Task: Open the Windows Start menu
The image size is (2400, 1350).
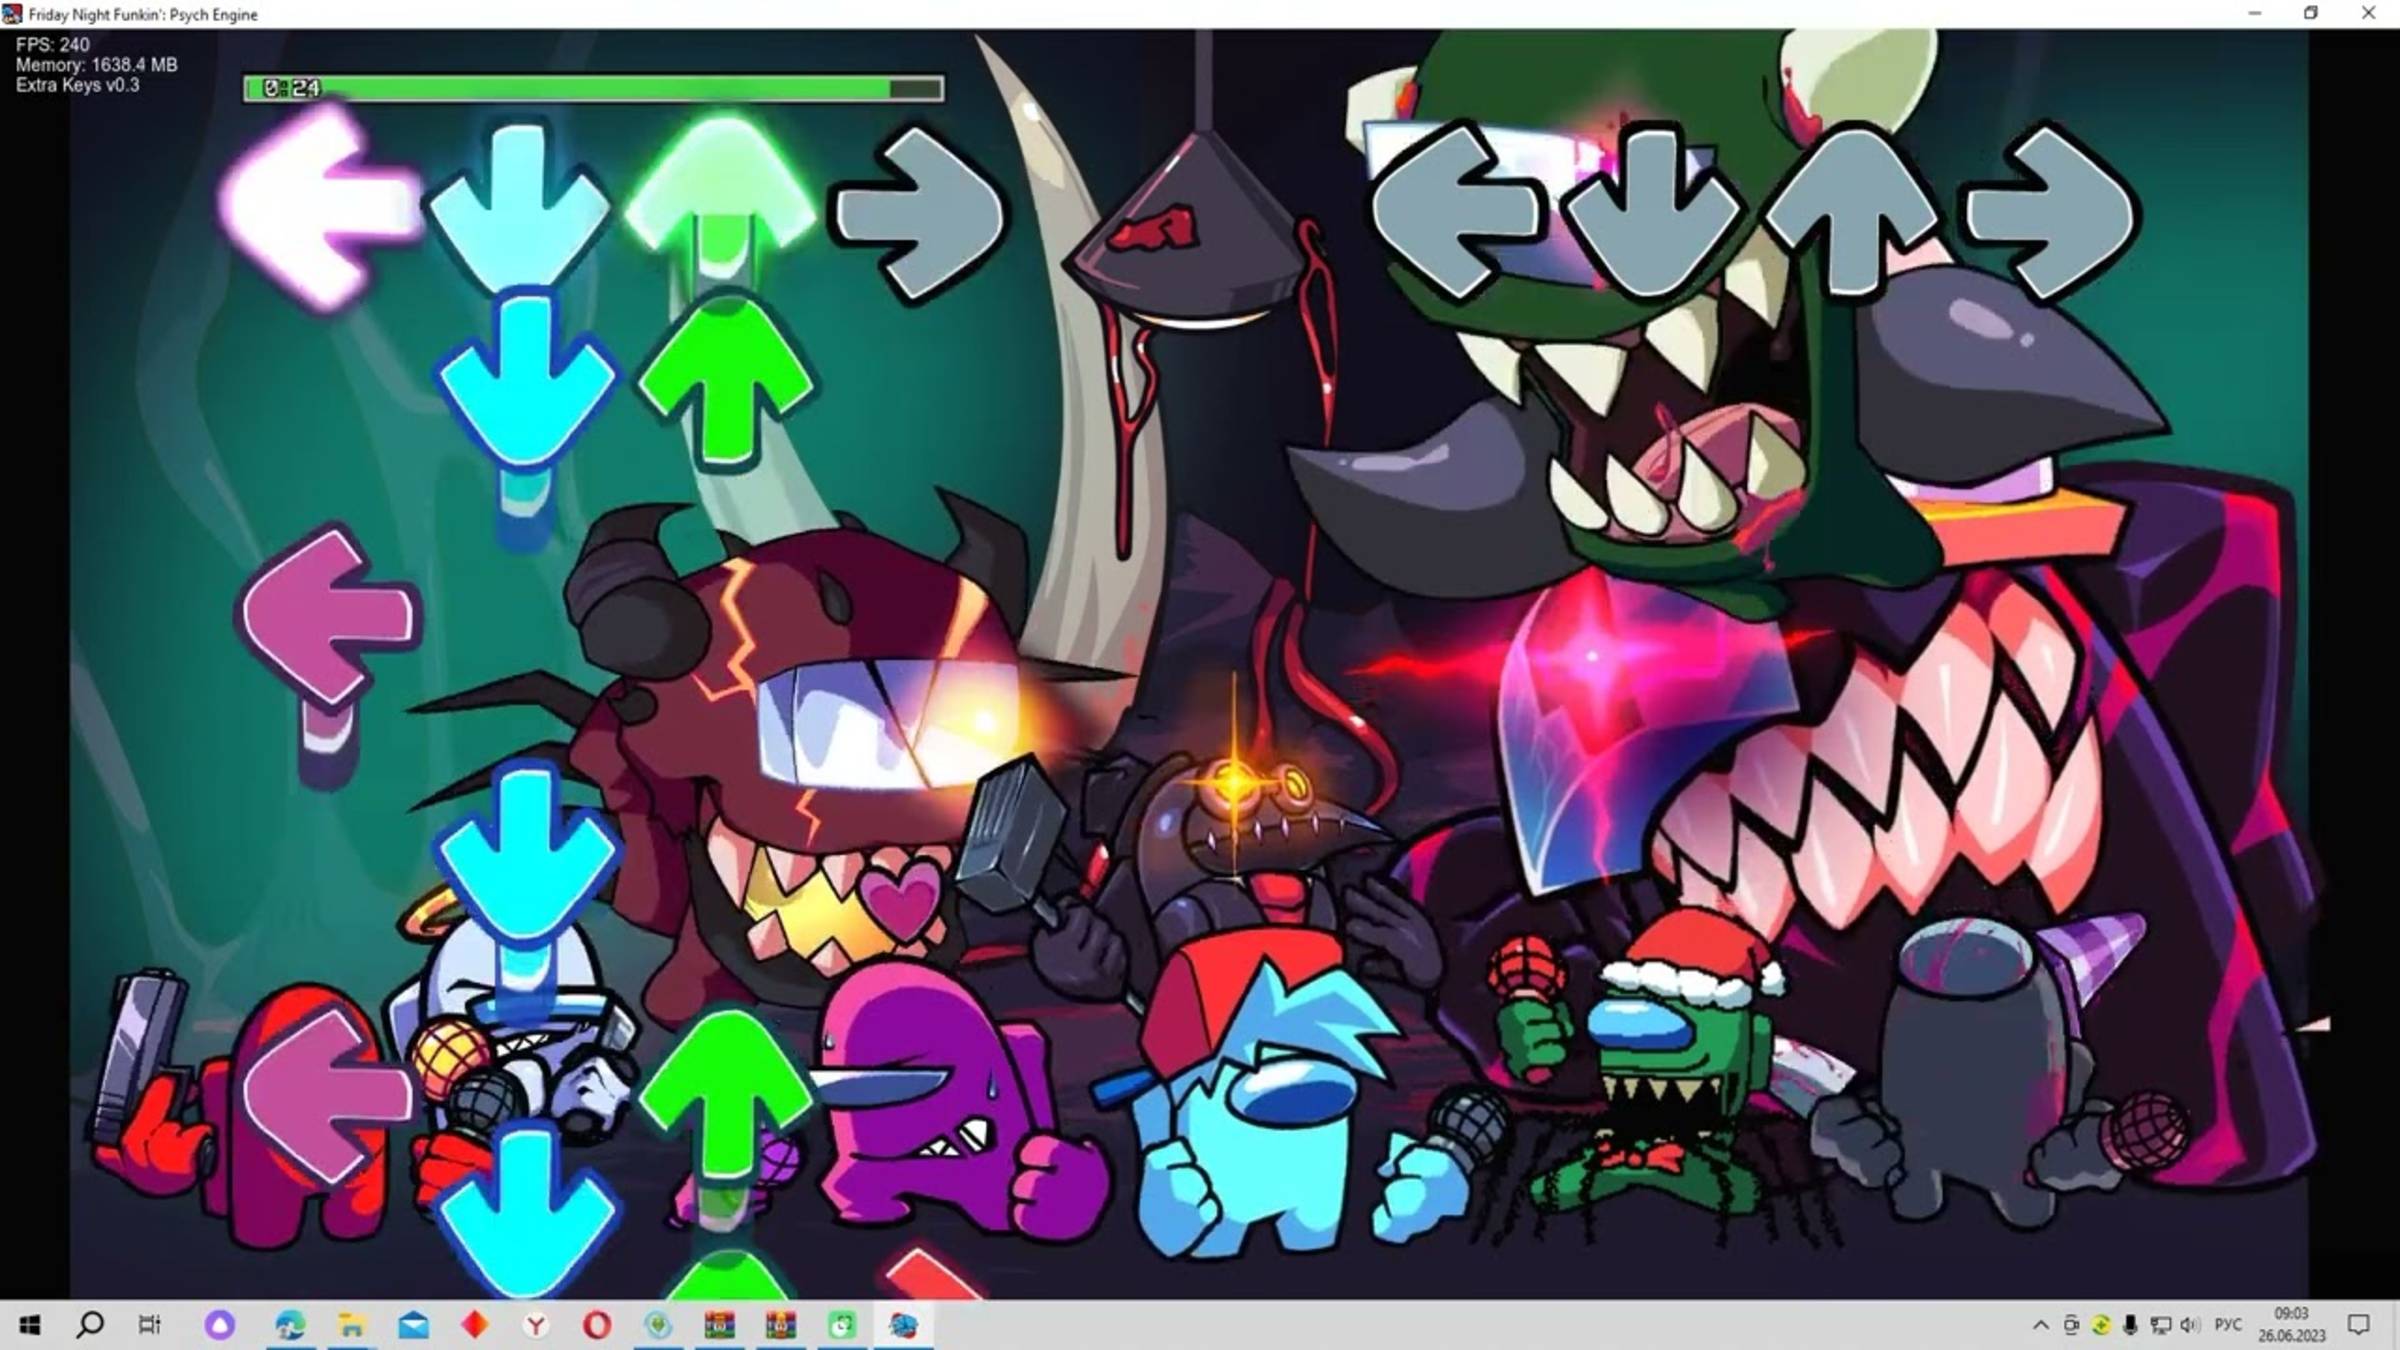Action: pos(30,1325)
